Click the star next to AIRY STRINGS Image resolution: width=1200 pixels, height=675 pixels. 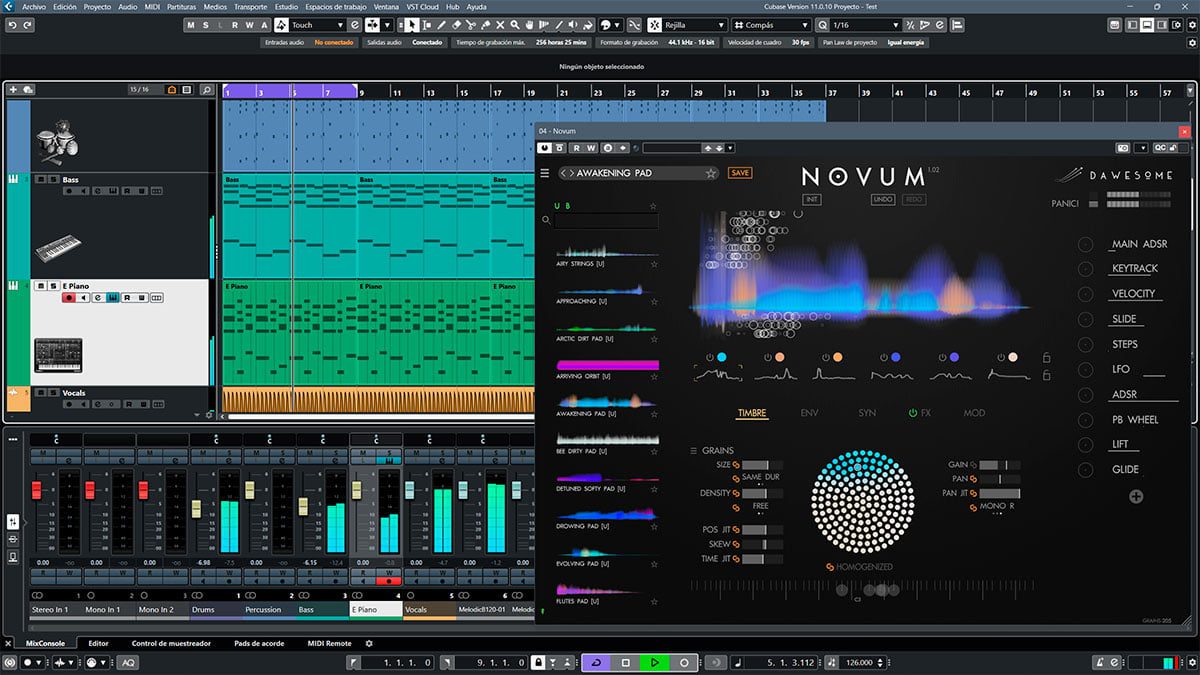click(x=653, y=264)
